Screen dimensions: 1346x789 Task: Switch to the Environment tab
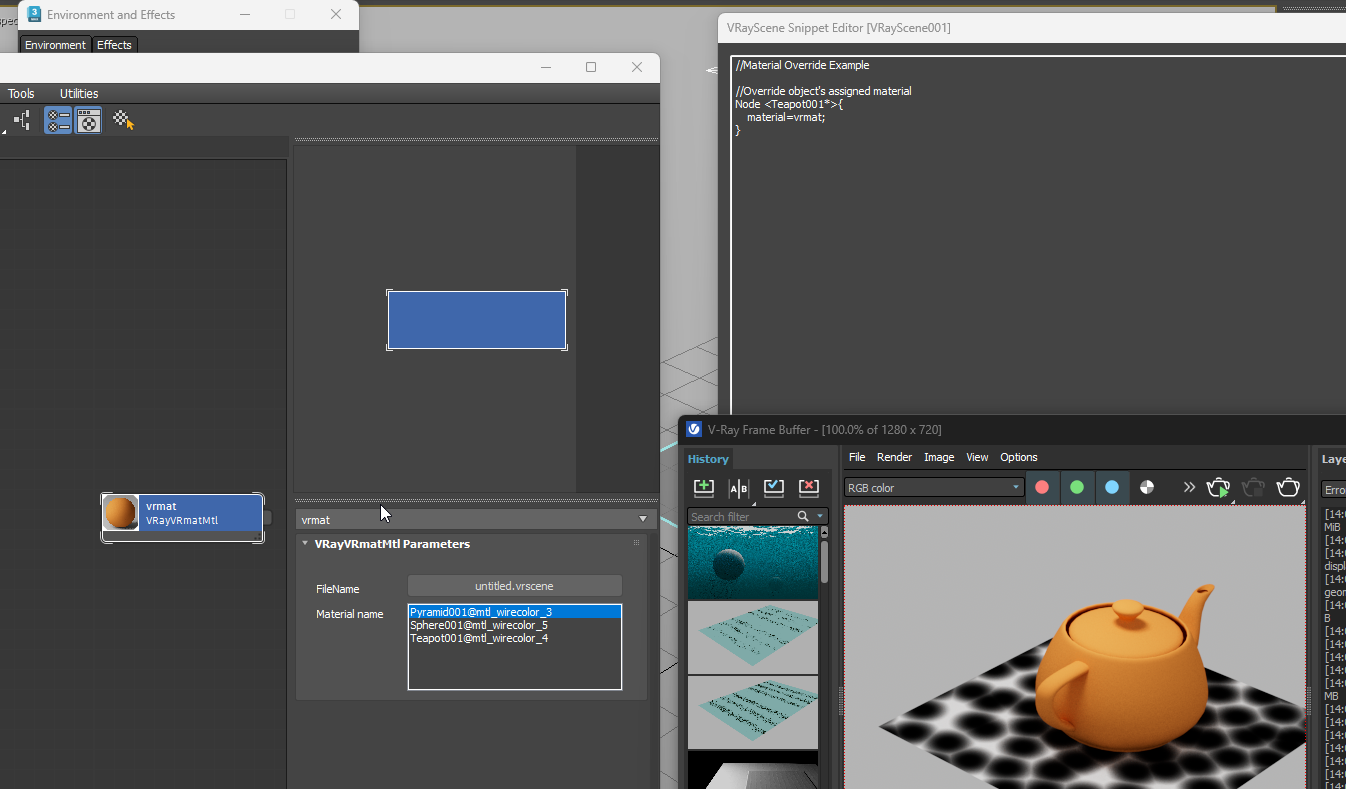55,45
